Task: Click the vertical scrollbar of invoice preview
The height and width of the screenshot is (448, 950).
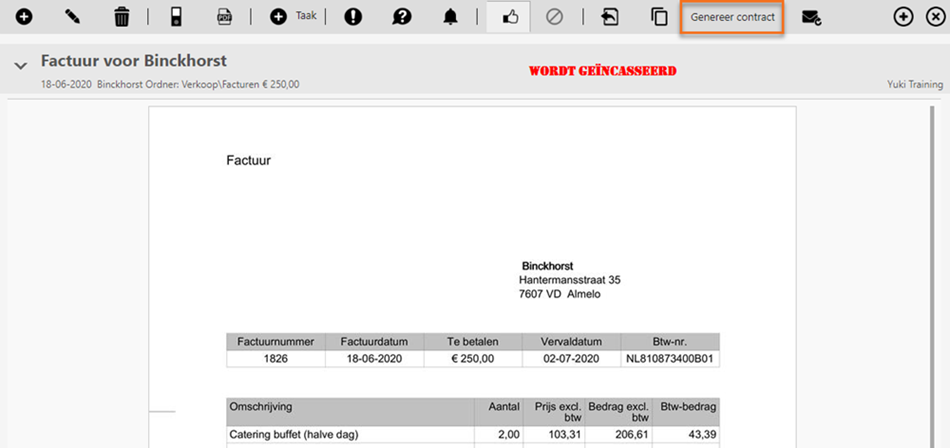Action: pos(934,276)
